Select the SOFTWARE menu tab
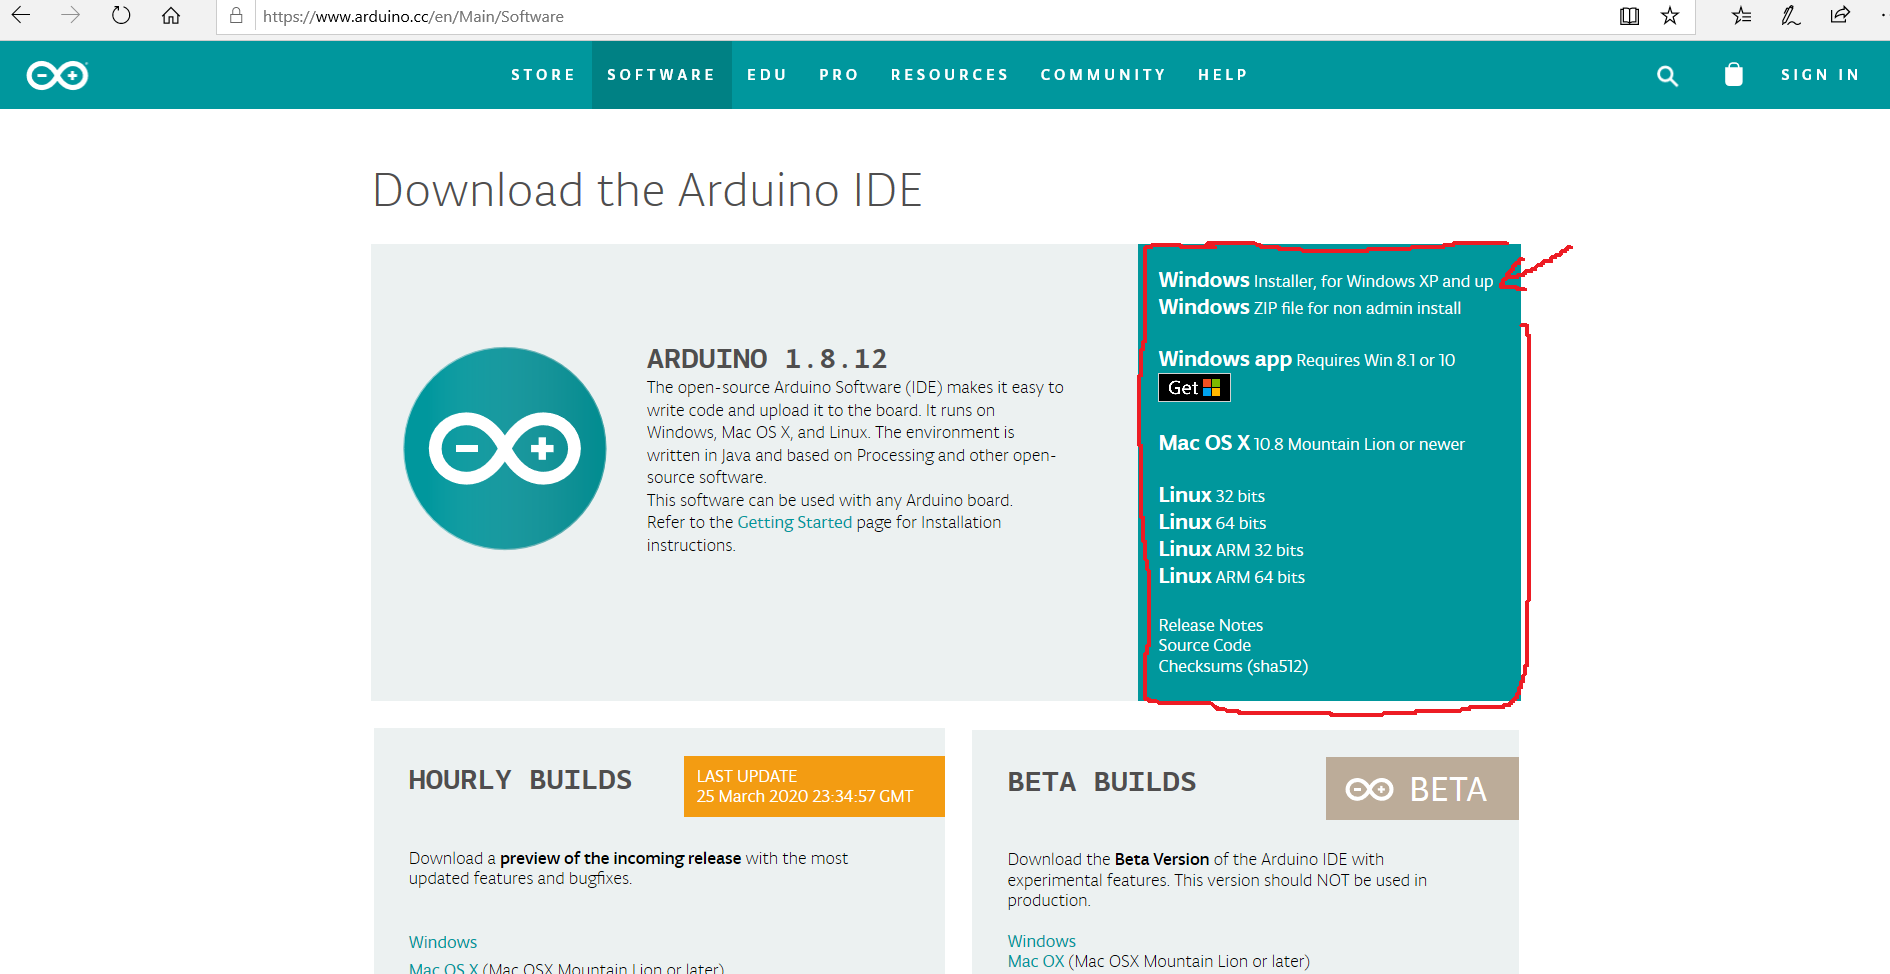This screenshot has width=1890, height=974. tap(661, 75)
